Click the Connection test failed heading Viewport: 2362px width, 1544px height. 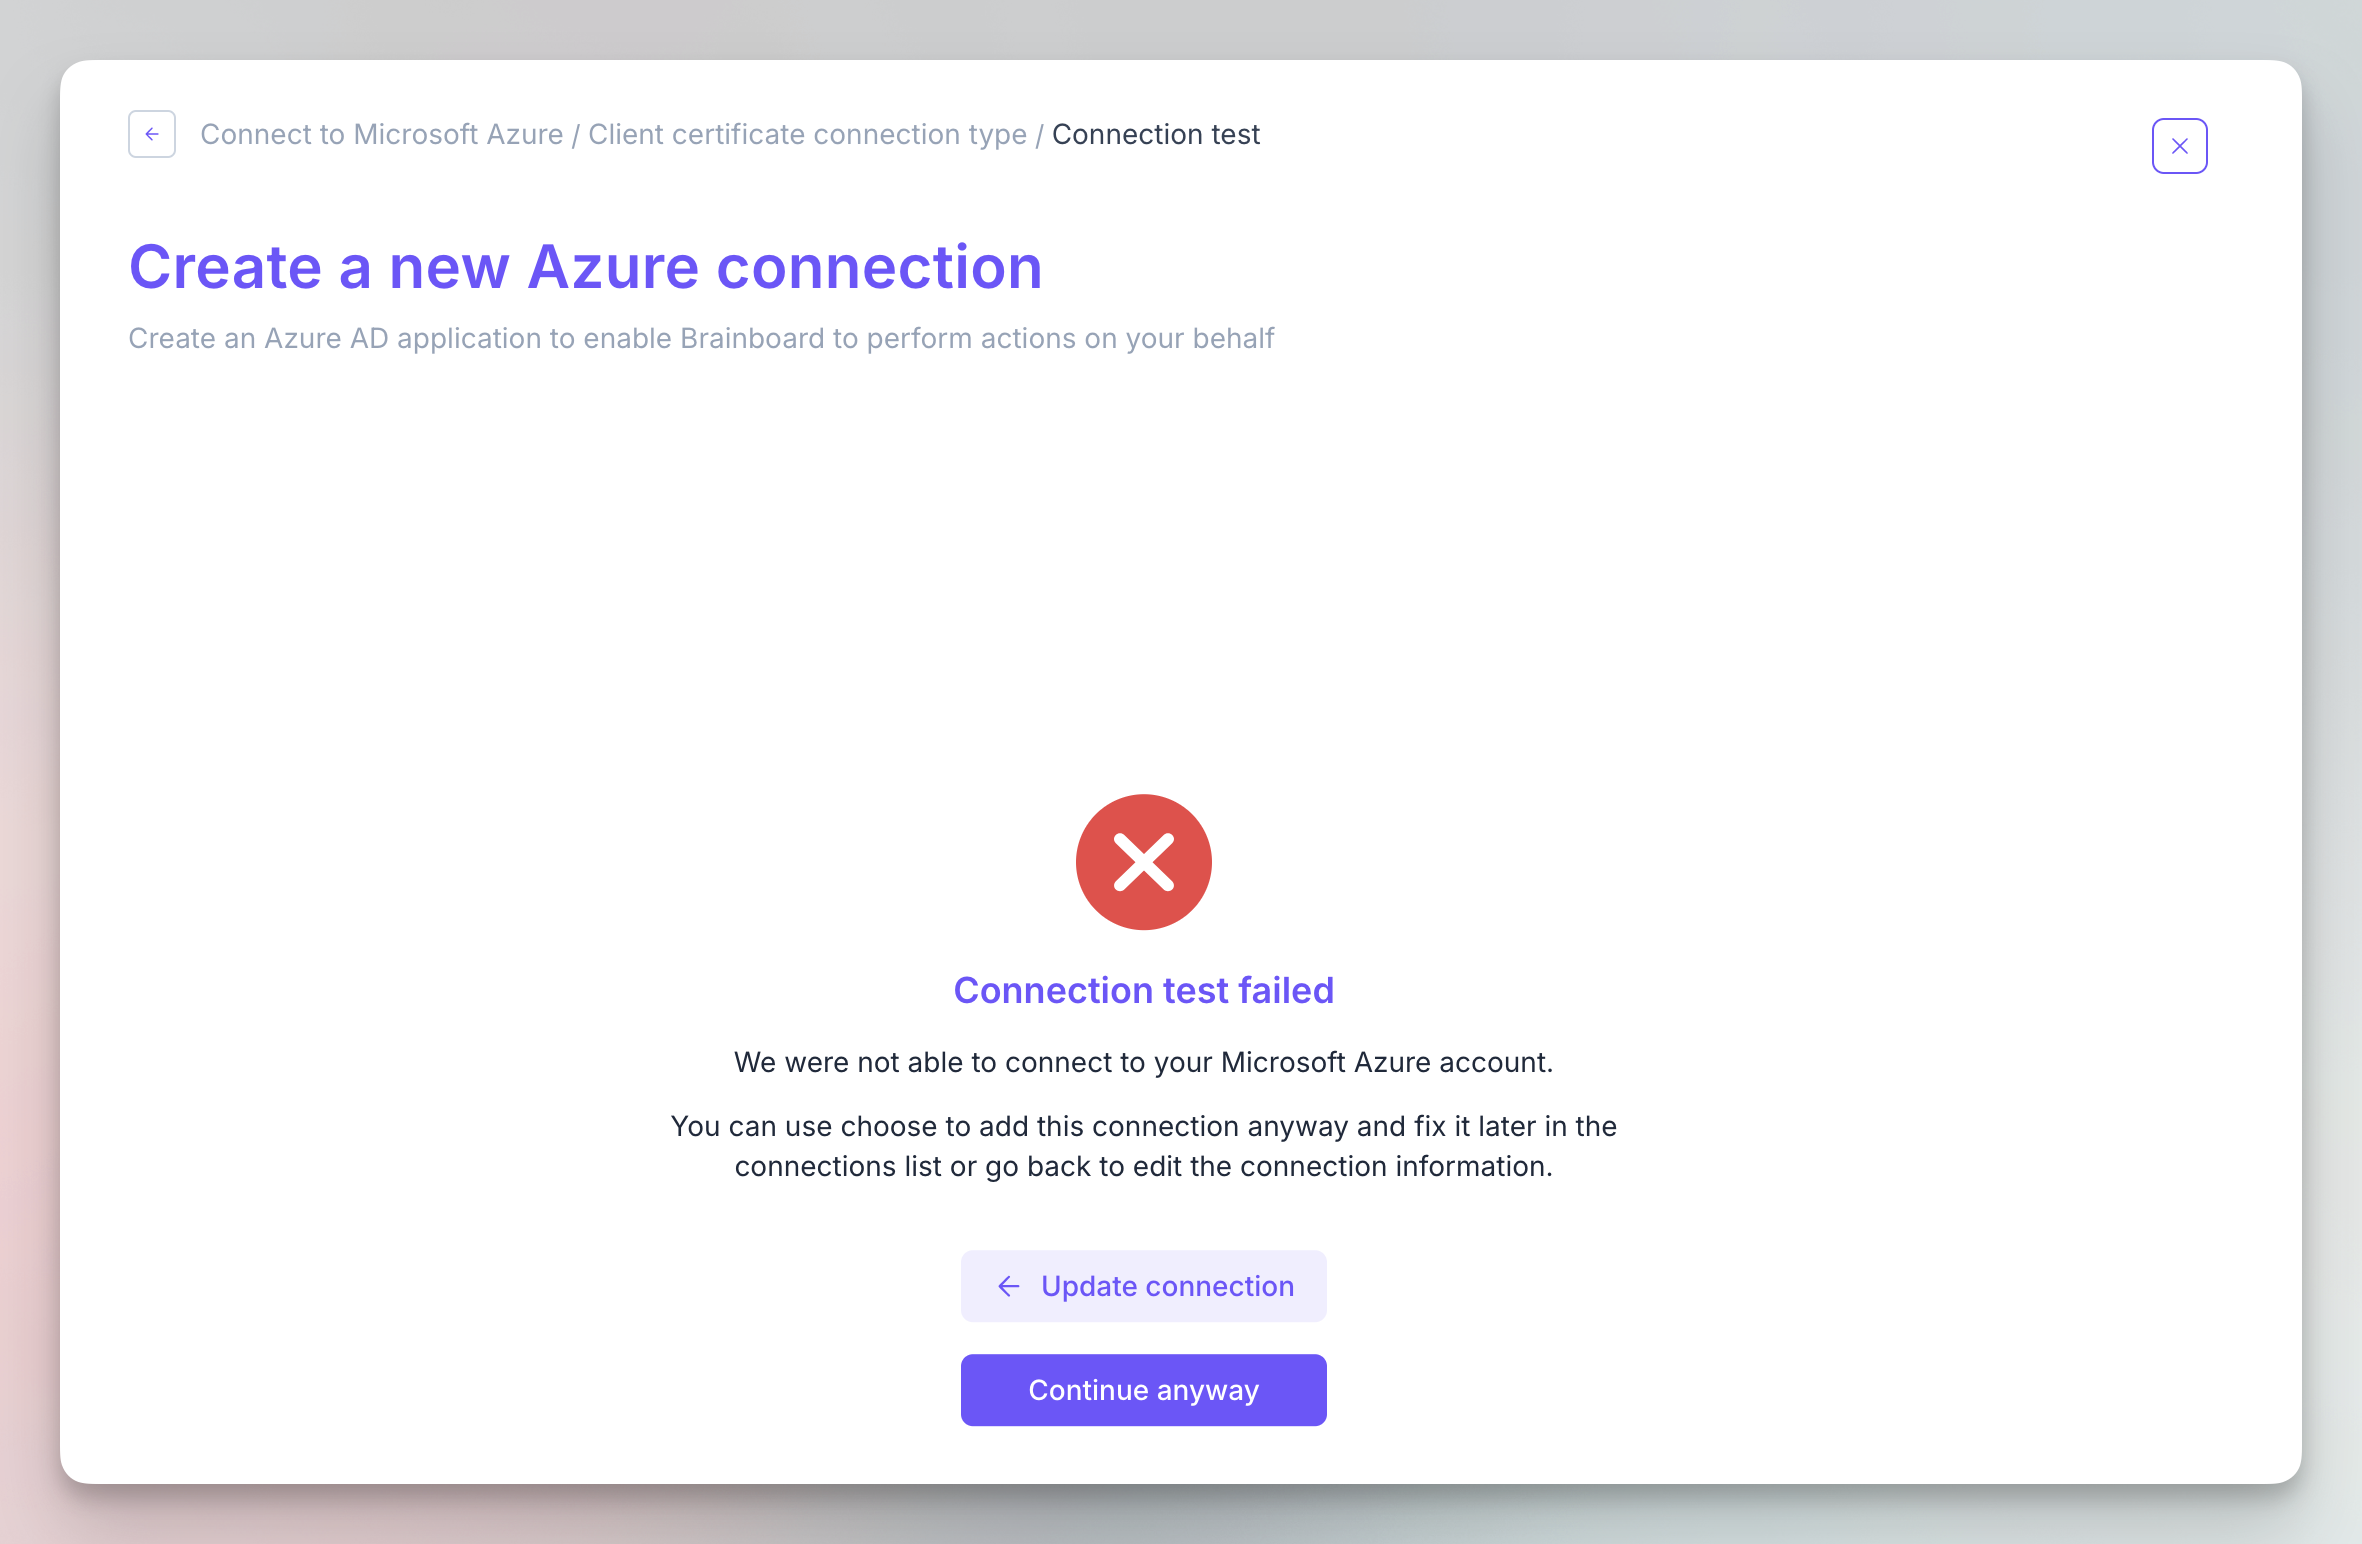point(1143,990)
